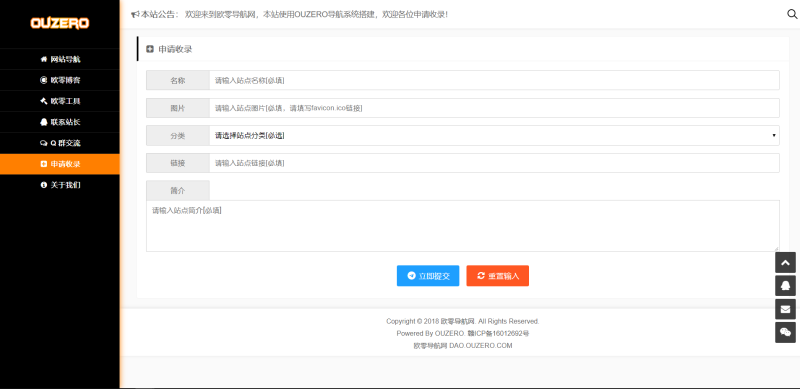
Task: Click the 链接 site link field
Action: 494,163
